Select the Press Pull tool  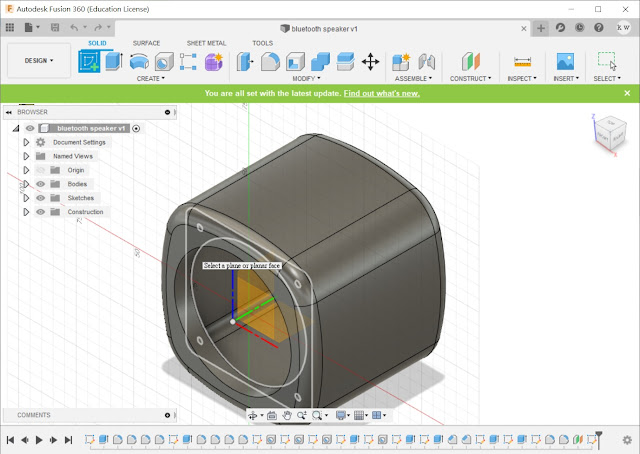[245, 62]
